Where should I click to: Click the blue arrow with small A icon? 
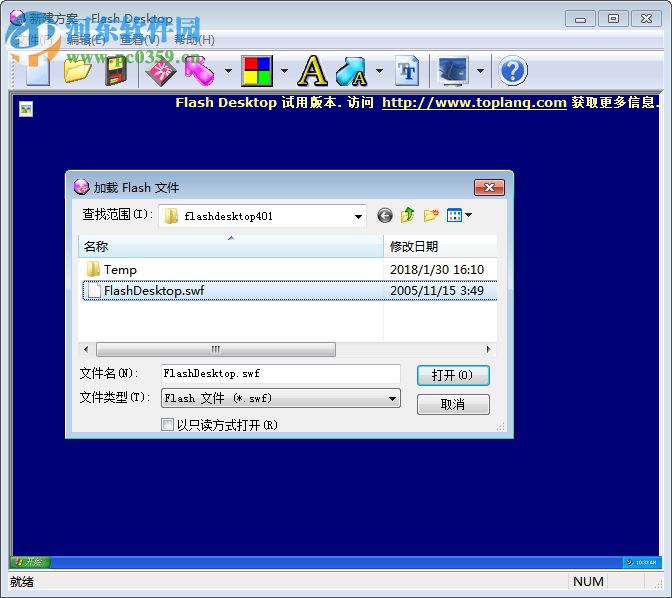[x=351, y=71]
